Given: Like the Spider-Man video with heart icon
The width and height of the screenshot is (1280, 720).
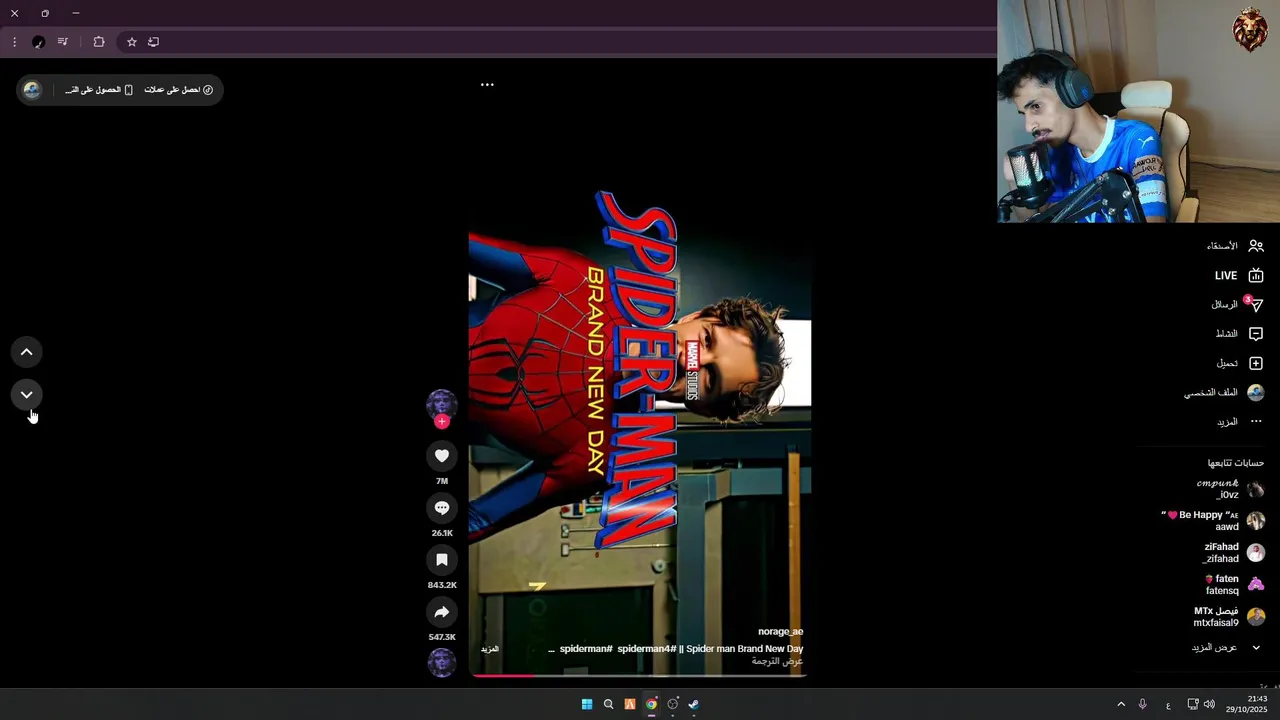Looking at the screenshot, I should [441, 456].
